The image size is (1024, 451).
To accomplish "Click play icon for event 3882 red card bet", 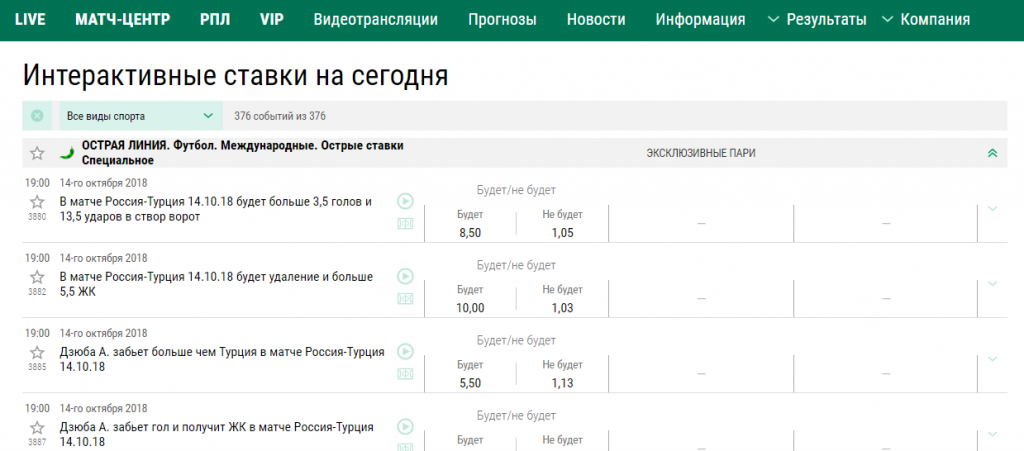I will (405, 276).
